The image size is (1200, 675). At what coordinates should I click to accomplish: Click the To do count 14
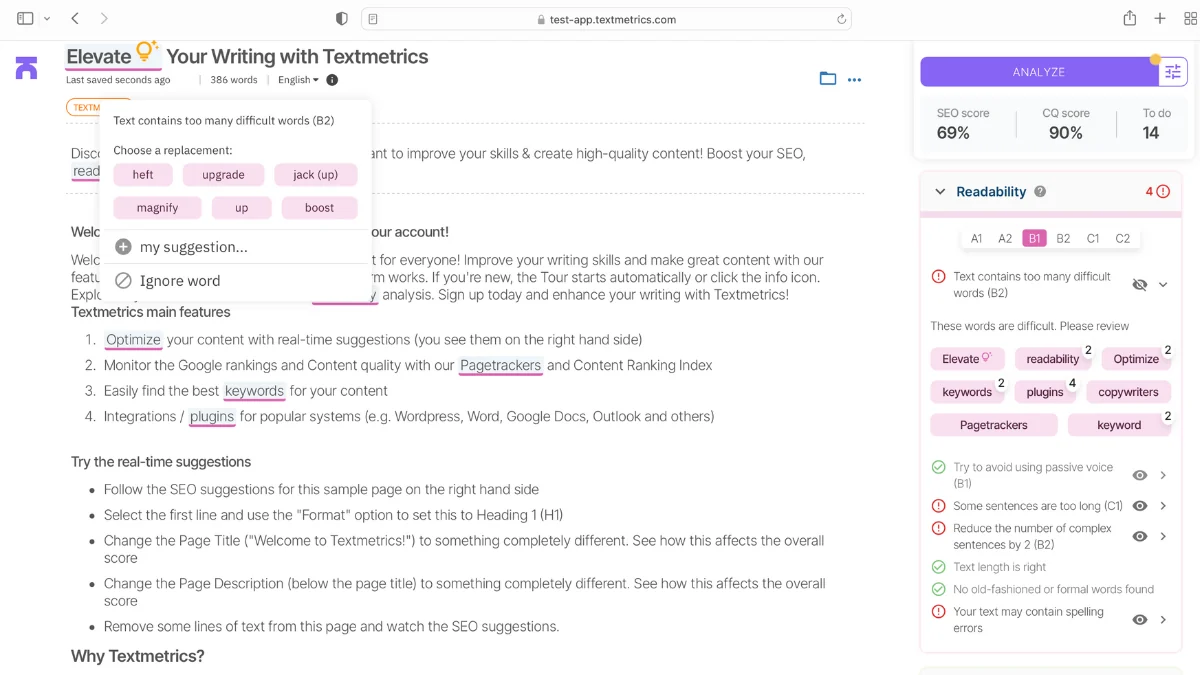click(1151, 133)
